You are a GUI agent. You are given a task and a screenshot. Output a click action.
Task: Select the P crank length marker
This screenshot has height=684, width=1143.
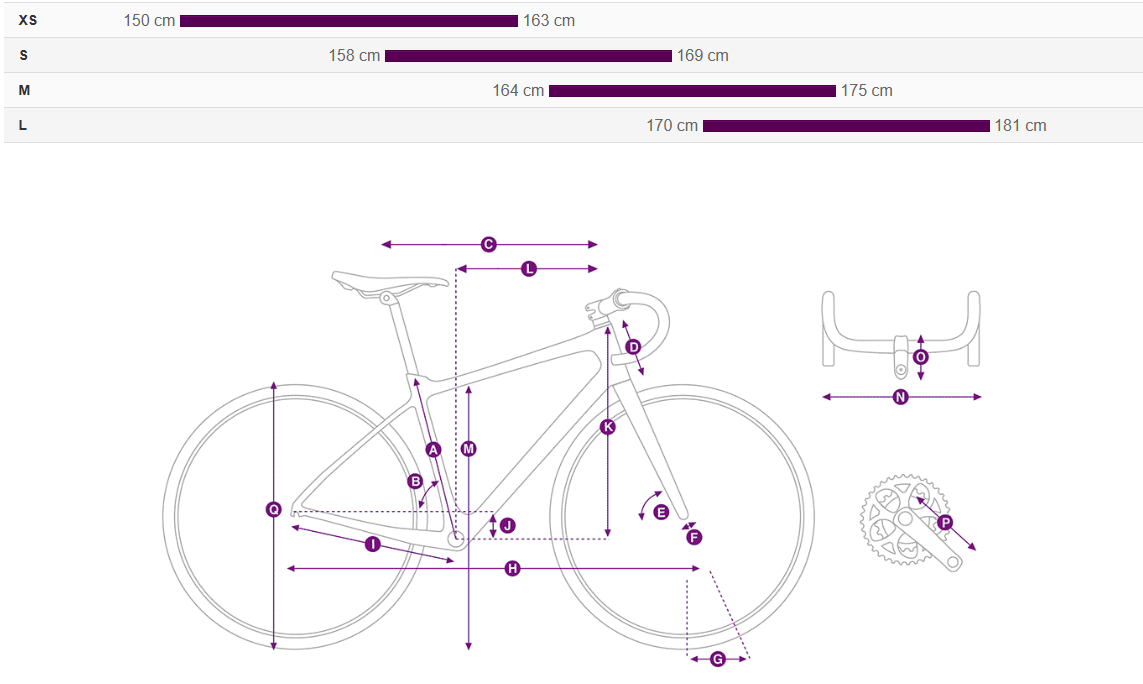click(x=945, y=523)
